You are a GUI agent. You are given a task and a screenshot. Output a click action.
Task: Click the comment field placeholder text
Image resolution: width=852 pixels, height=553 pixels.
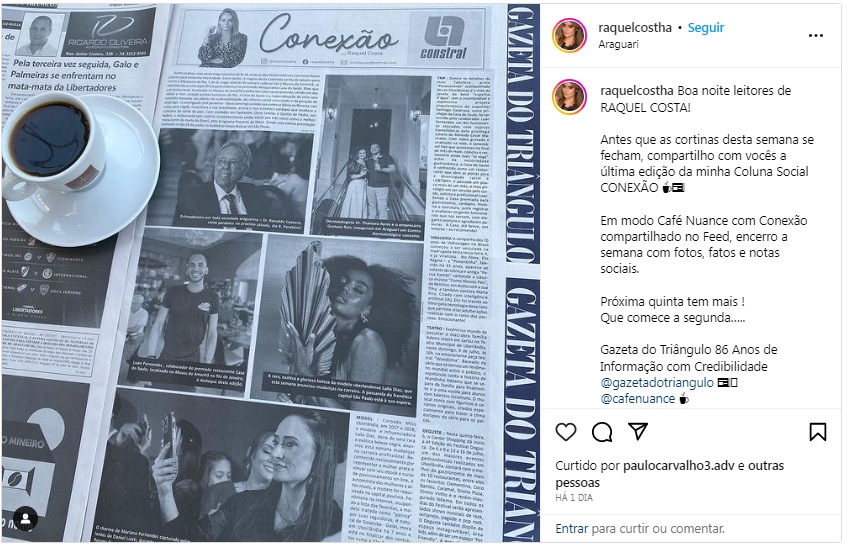(657, 529)
